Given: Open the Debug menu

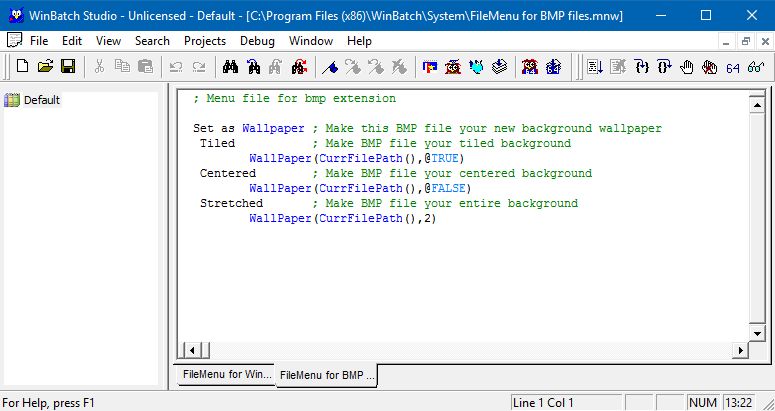Looking at the screenshot, I should click(257, 41).
